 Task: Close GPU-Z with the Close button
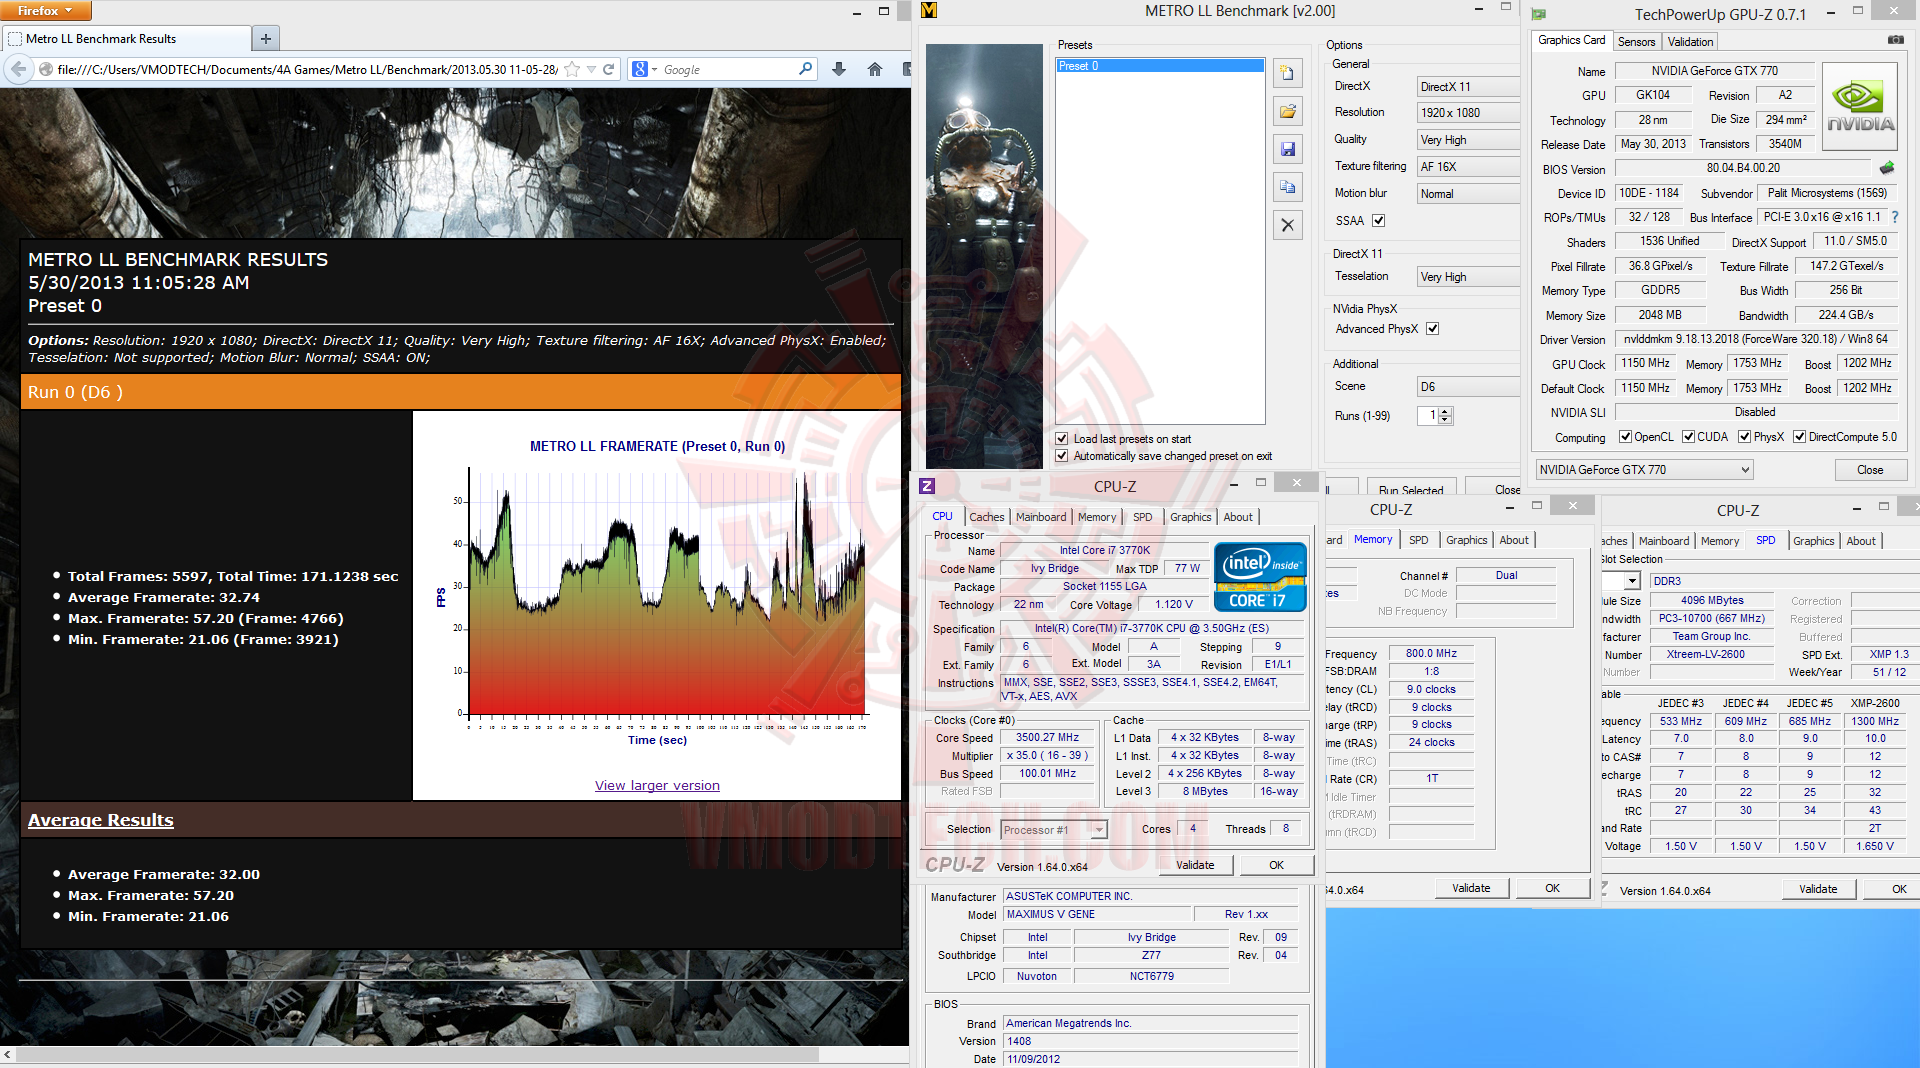coord(1870,470)
